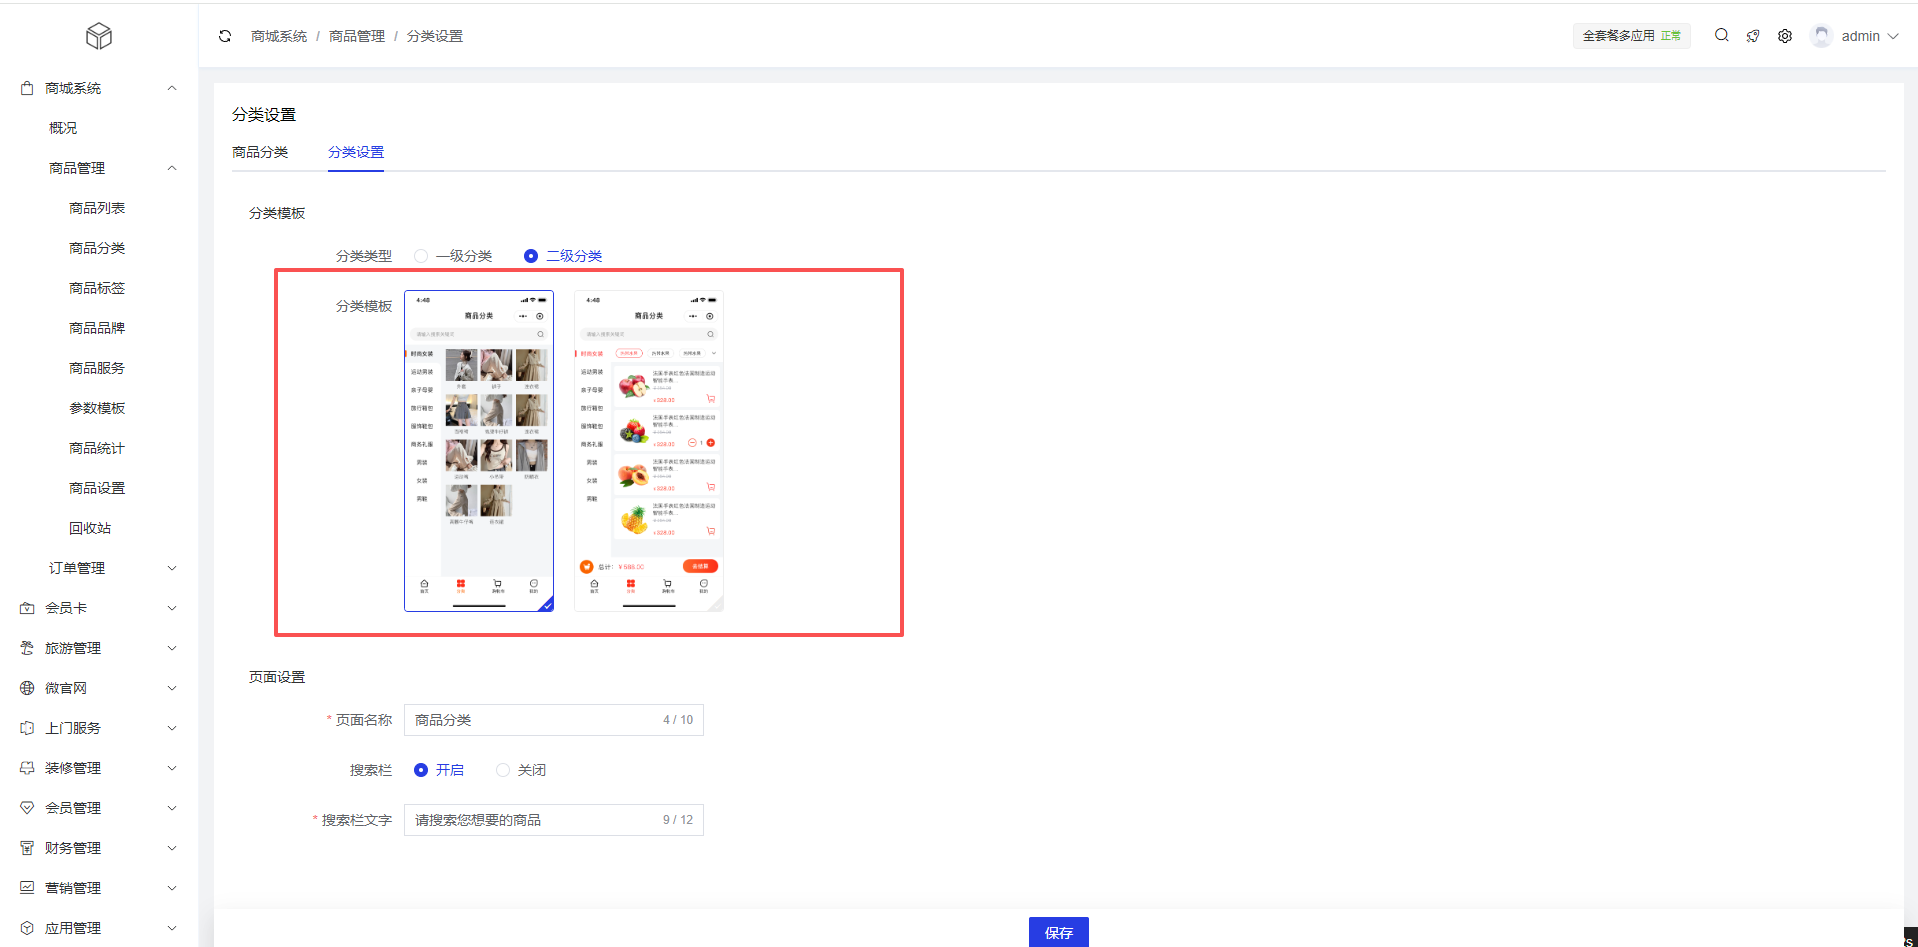Expand the 应用管理 menu chevron
1918x947 pixels.
click(x=172, y=928)
